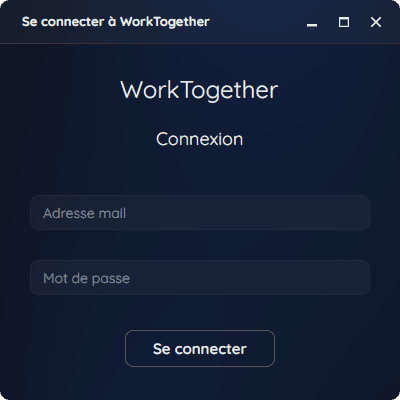Maximize the WorkTogether login window
This screenshot has height=400, width=400.
pyautogui.click(x=344, y=22)
